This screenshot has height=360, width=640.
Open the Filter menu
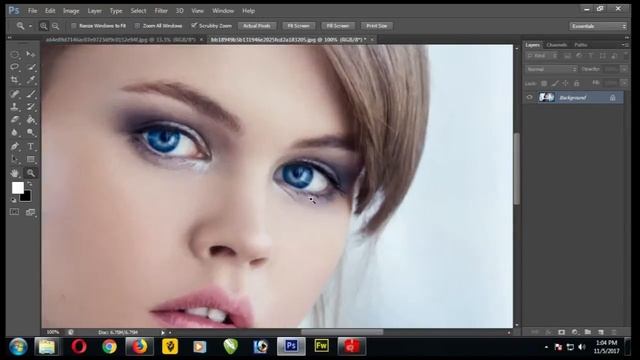[161, 11]
